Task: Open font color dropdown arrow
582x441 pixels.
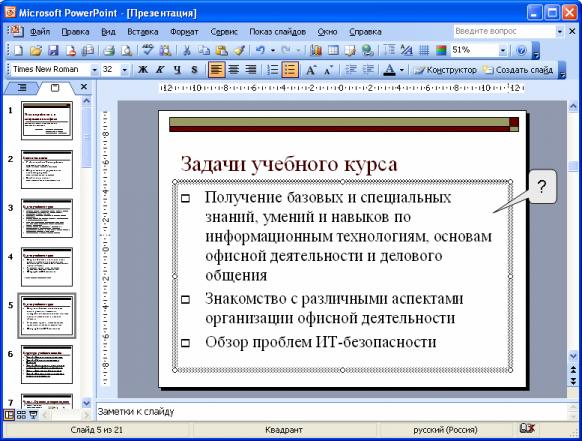Action: (x=401, y=70)
